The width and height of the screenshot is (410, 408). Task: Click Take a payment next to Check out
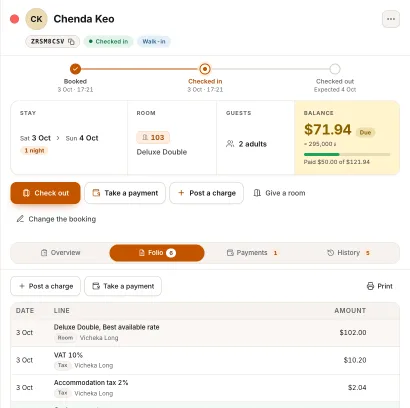coord(125,193)
